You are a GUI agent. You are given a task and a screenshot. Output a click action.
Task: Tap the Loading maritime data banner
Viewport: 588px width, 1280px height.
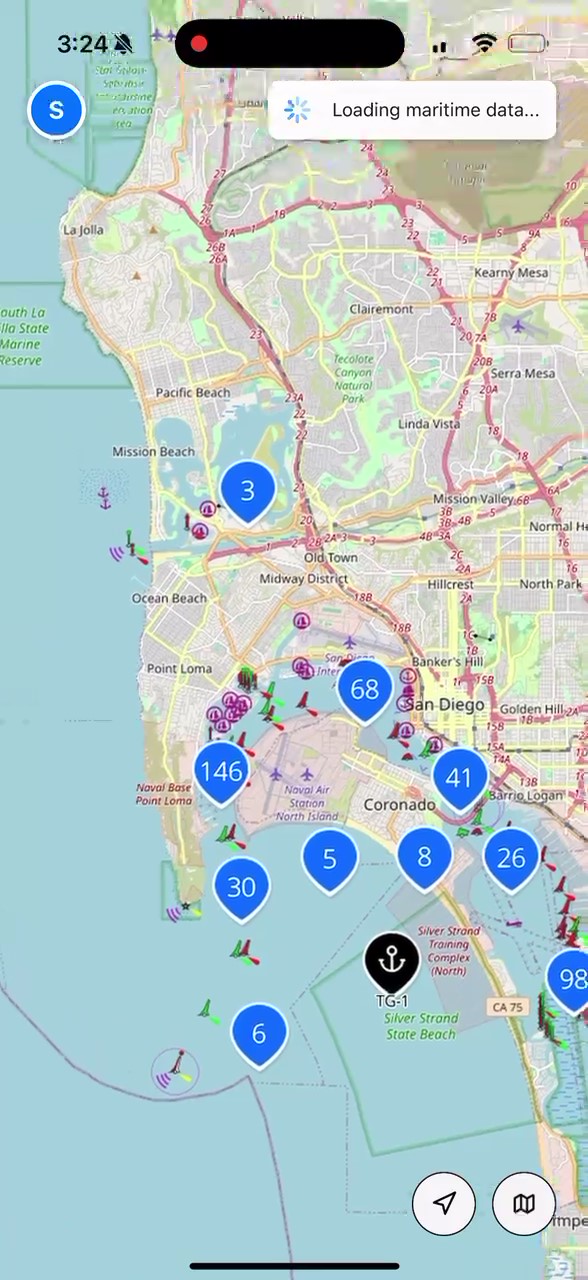point(412,110)
